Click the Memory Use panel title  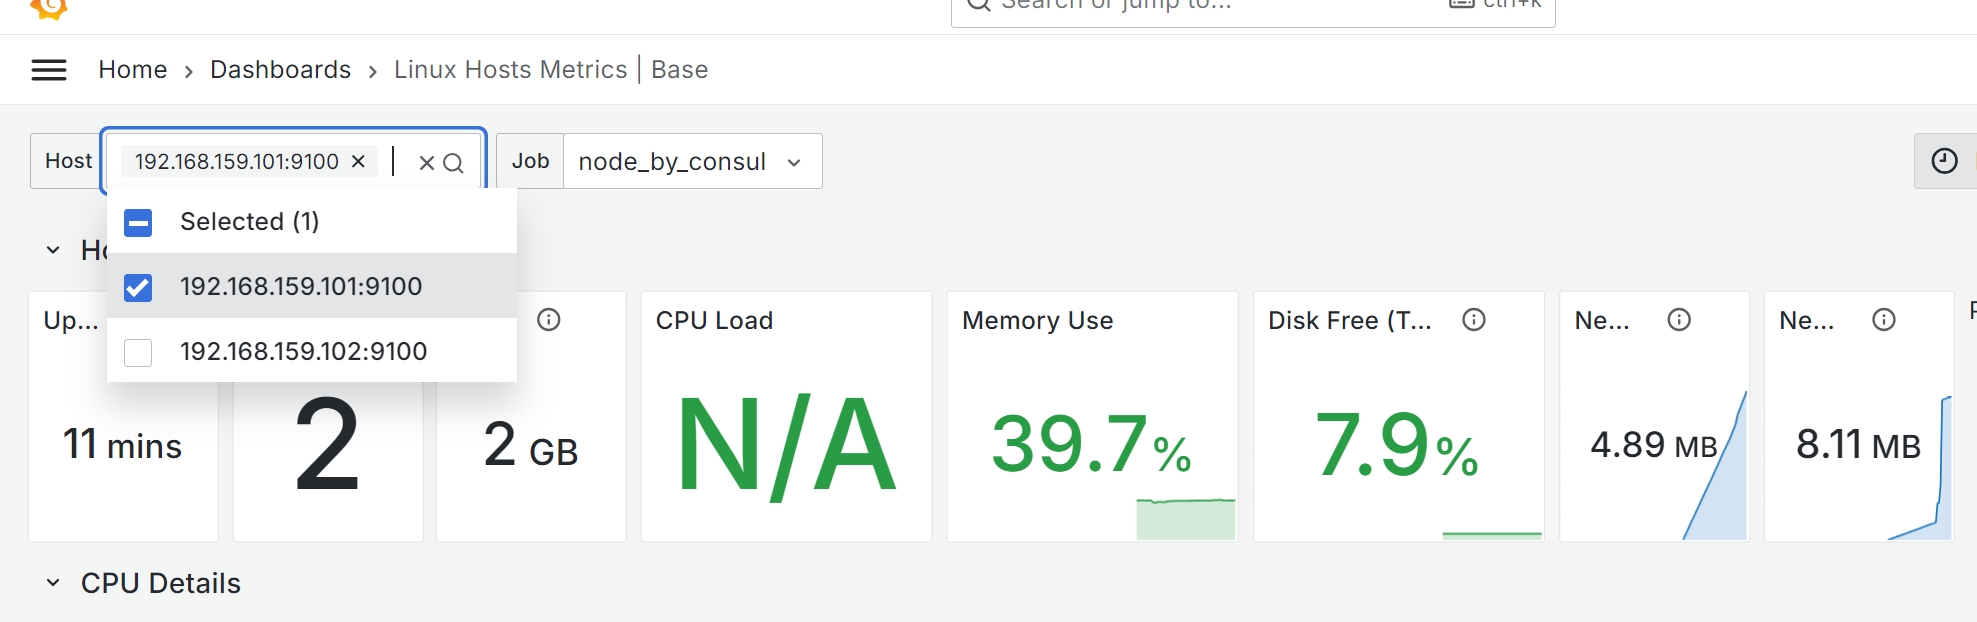(x=1037, y=321)
